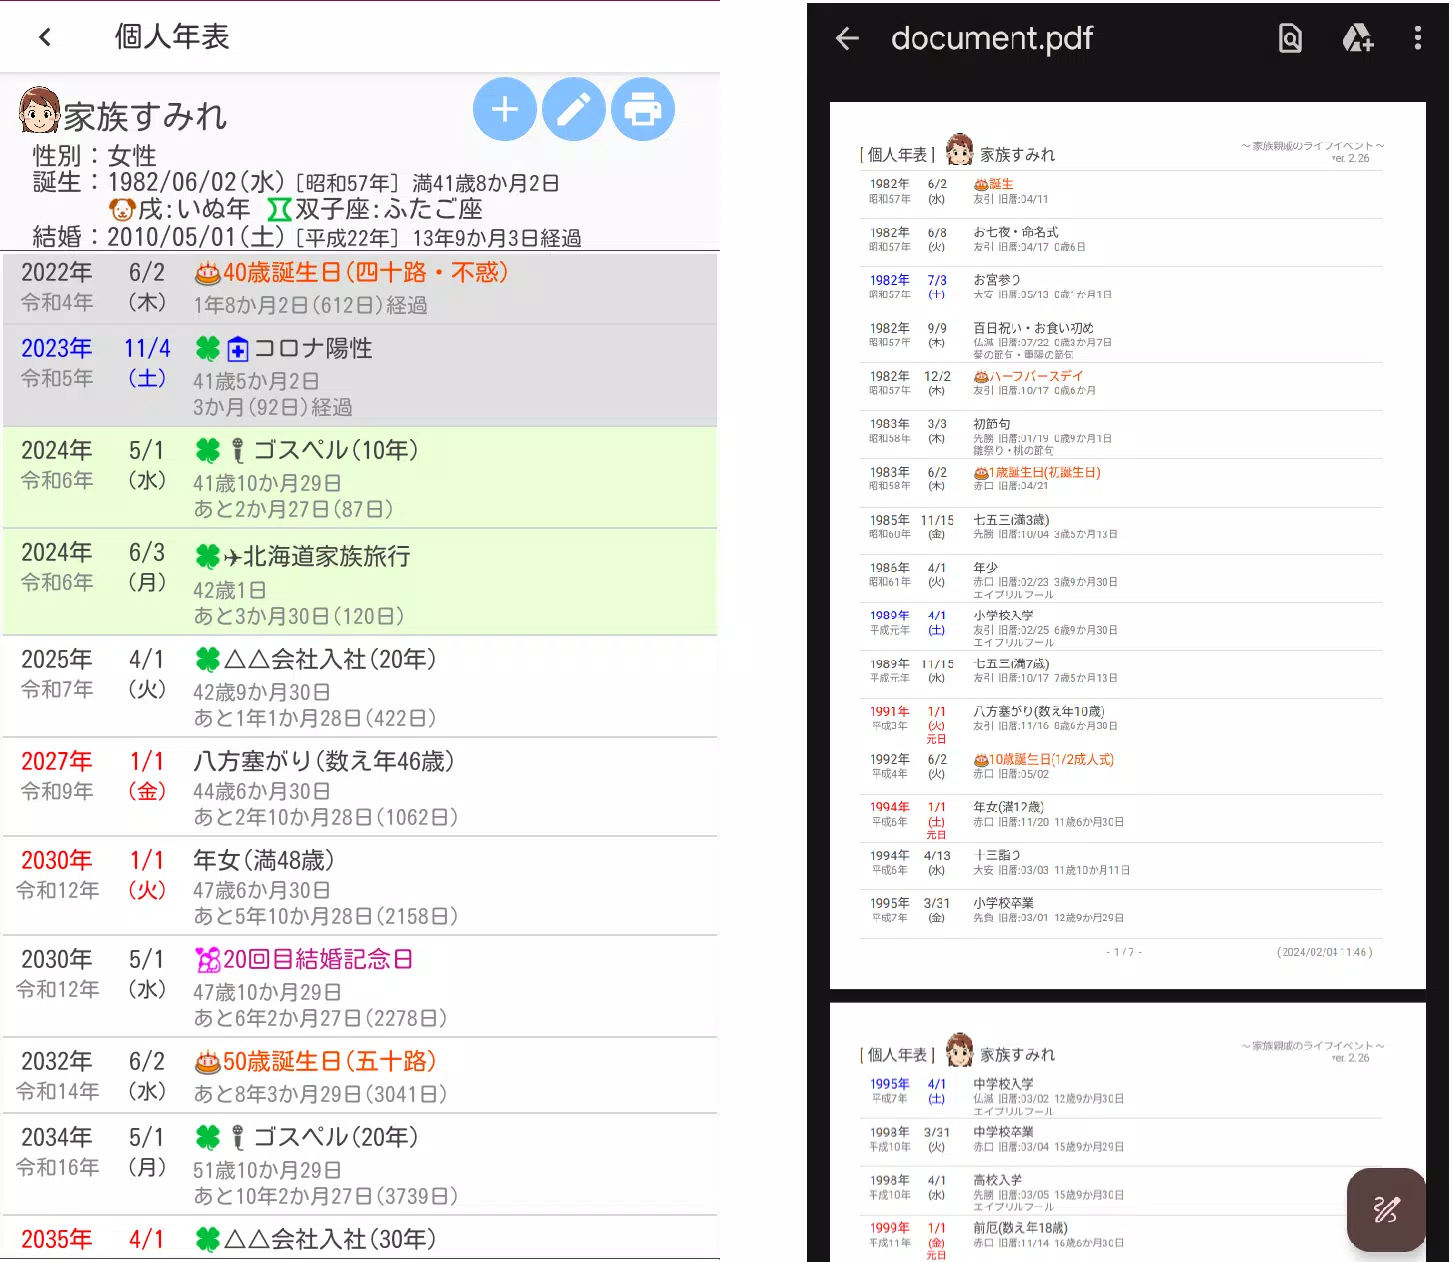Go back from the 個人年表 screen
The width and height of the screenshot is (1452, 1262).
point(44,37)
